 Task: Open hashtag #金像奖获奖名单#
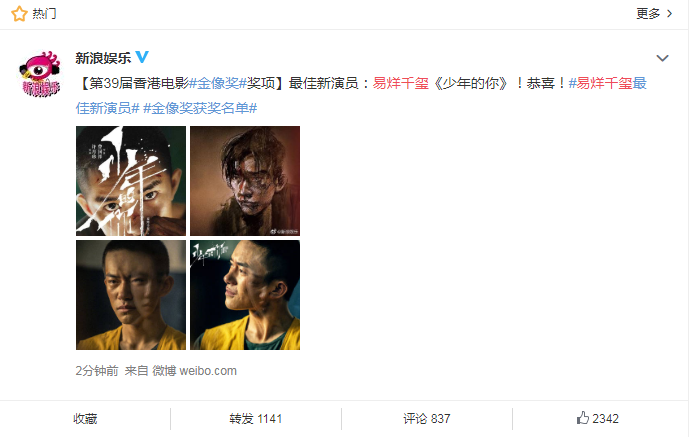pyautogui.click(x=200, y=108)
